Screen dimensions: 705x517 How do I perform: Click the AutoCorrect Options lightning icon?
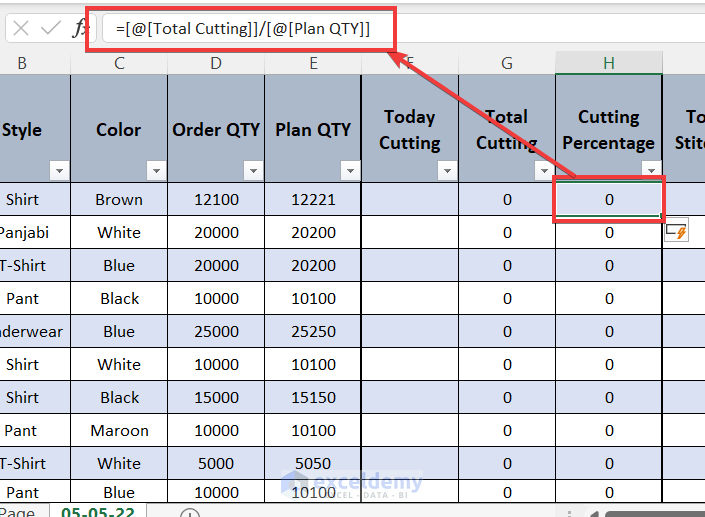(677, 232)
